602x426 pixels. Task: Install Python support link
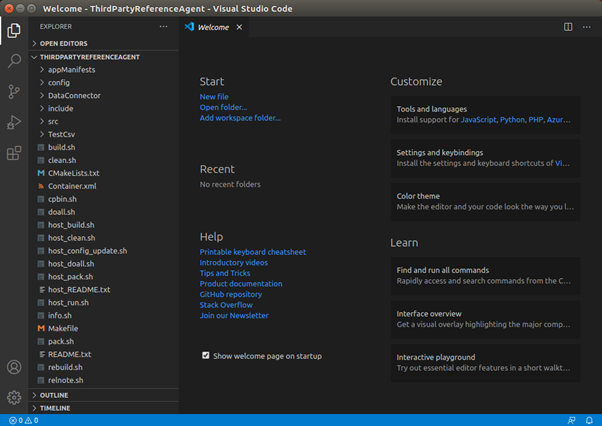click(512, 120)
